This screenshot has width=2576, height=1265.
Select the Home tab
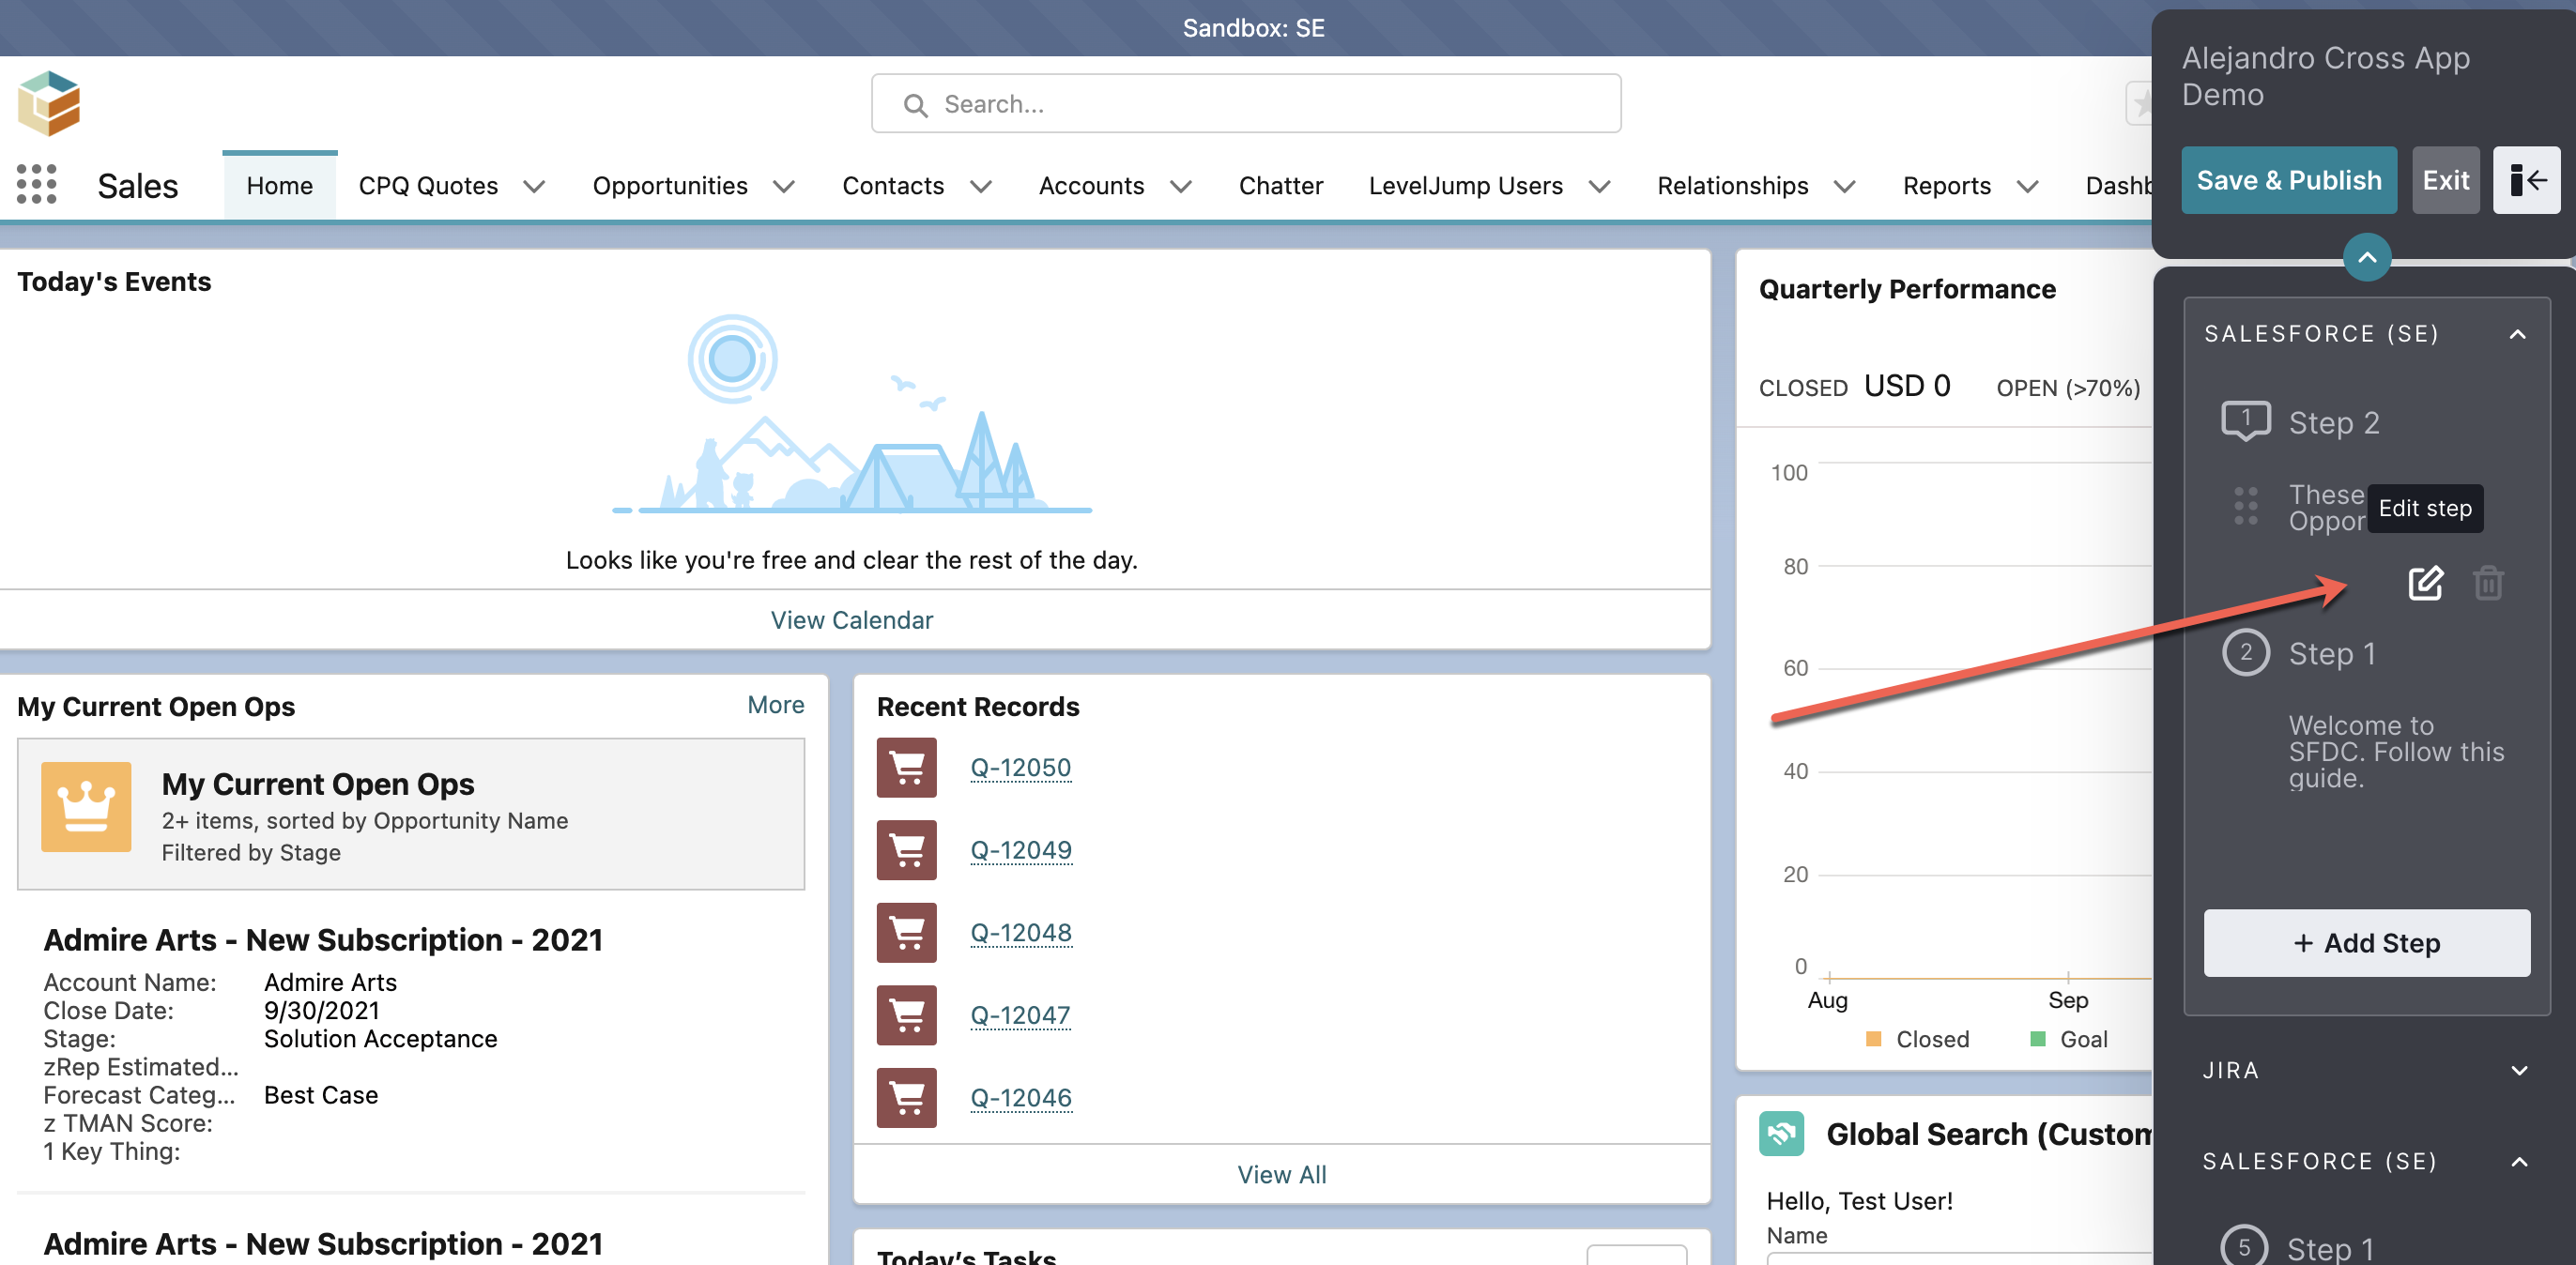[280, 186]
